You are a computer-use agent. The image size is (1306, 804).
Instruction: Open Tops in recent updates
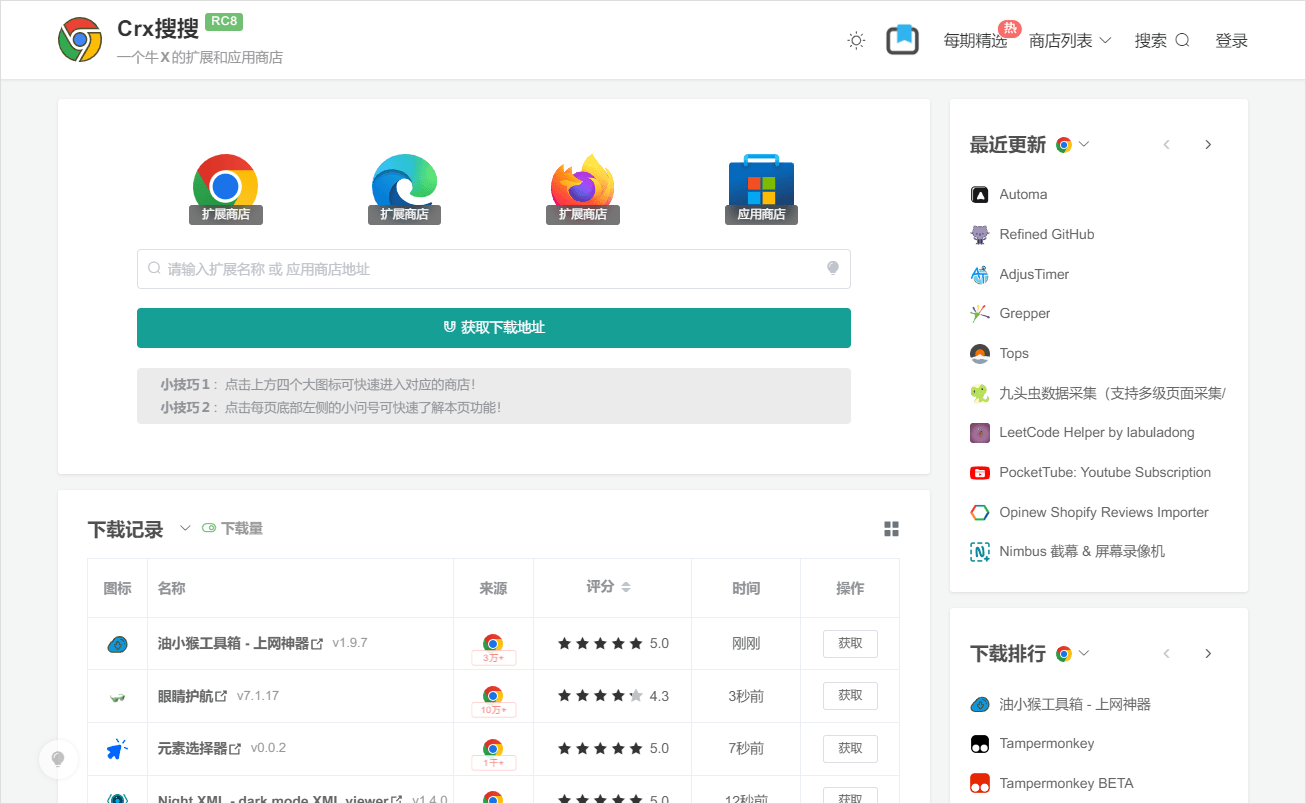pyautogui.click(x=1014, y=353)
